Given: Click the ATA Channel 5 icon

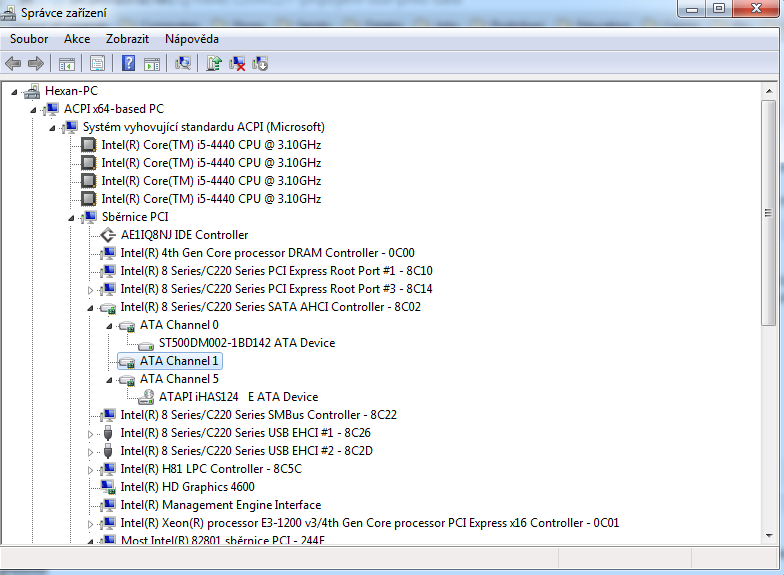Looking at the screenshot, I should point(127,380).
